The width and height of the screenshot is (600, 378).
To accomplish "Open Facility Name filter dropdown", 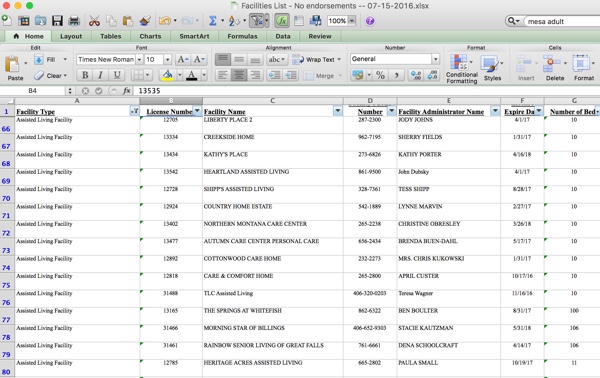I will tap(338, 111).
